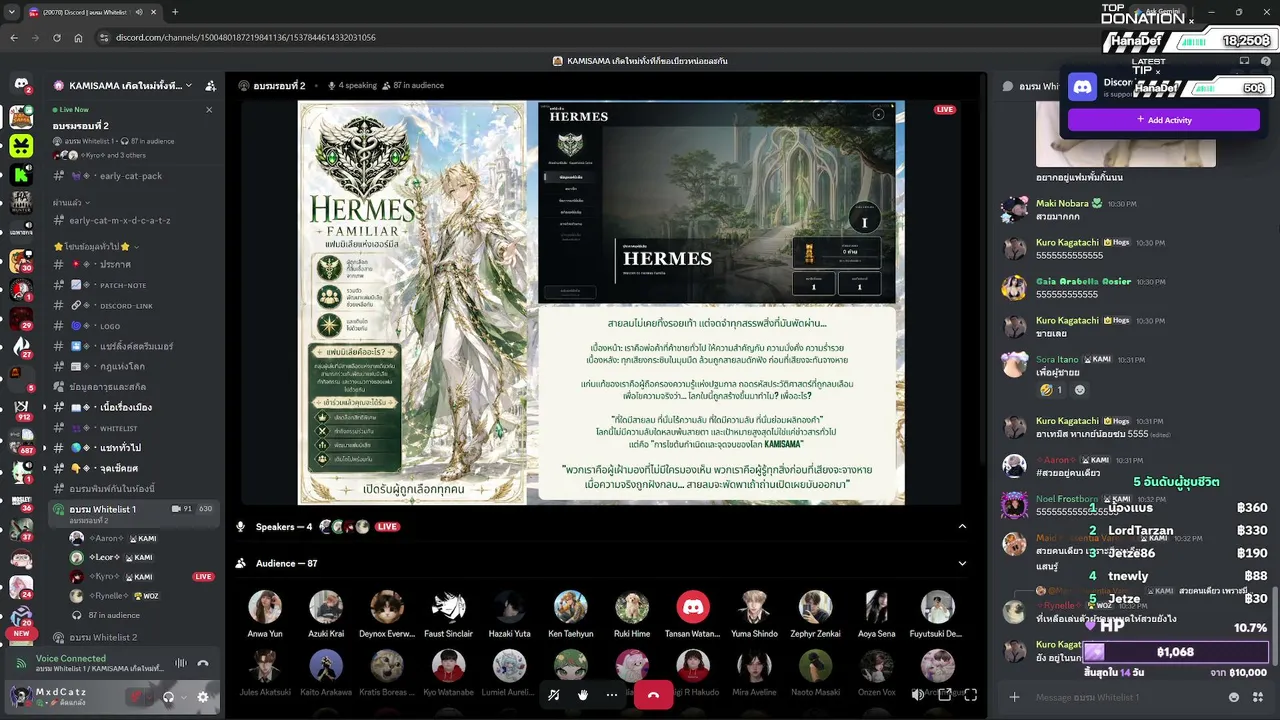
Task: Expand threads under แชททั่วไป channel
Action: (x=44, y=448)
